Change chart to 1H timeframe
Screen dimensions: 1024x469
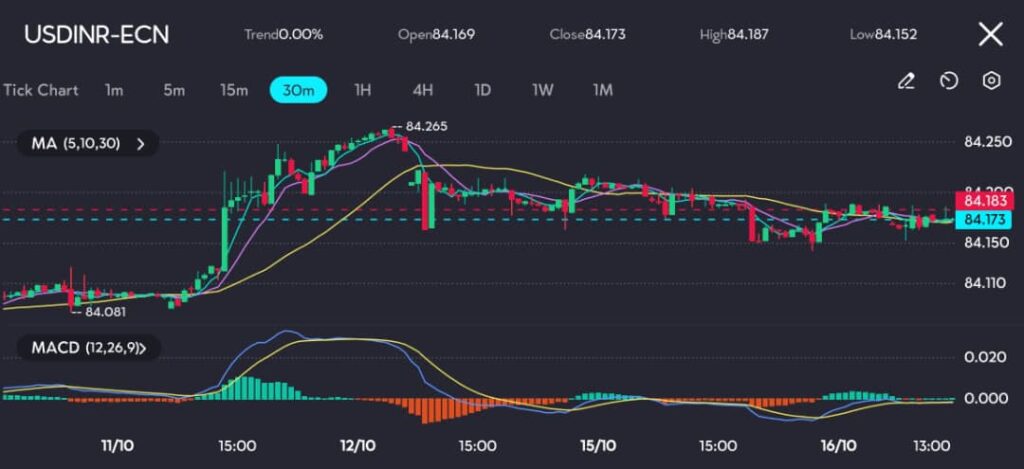pyautogui.click(x=362, y=90)
